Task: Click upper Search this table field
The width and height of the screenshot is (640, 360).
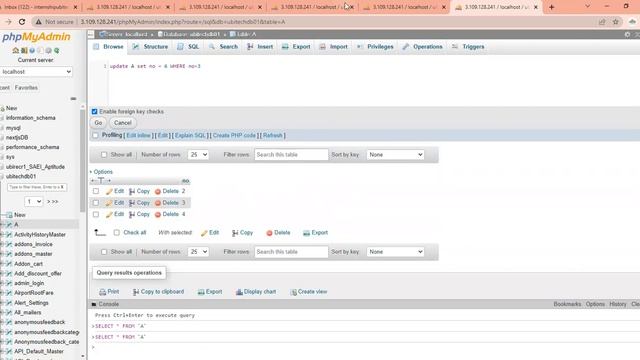Action: click(x=291, y=155)
